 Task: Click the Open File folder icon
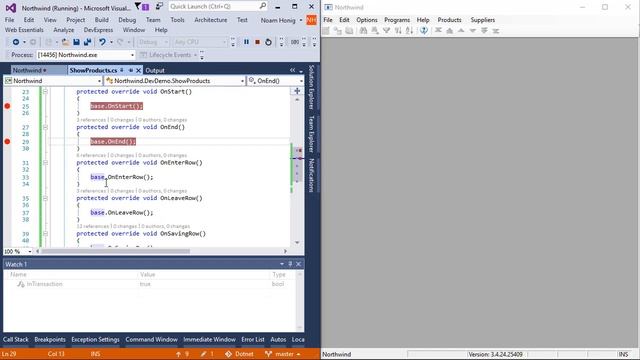point(65,42)
